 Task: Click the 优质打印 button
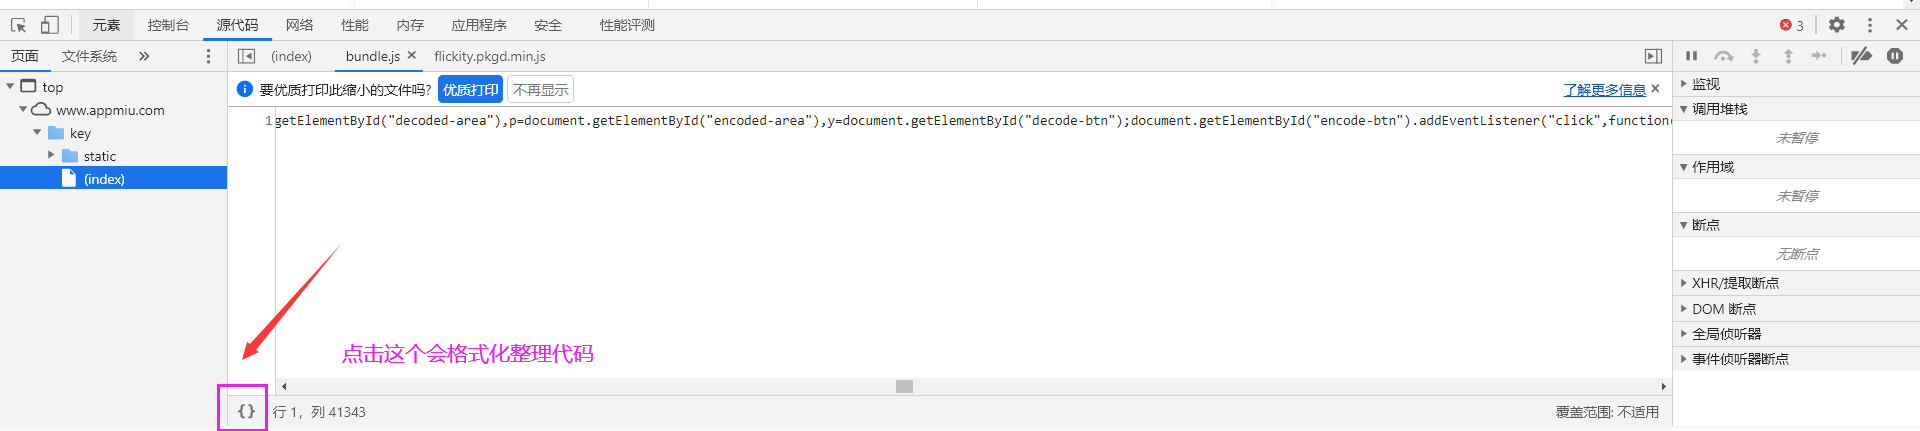tap(470, 90)
